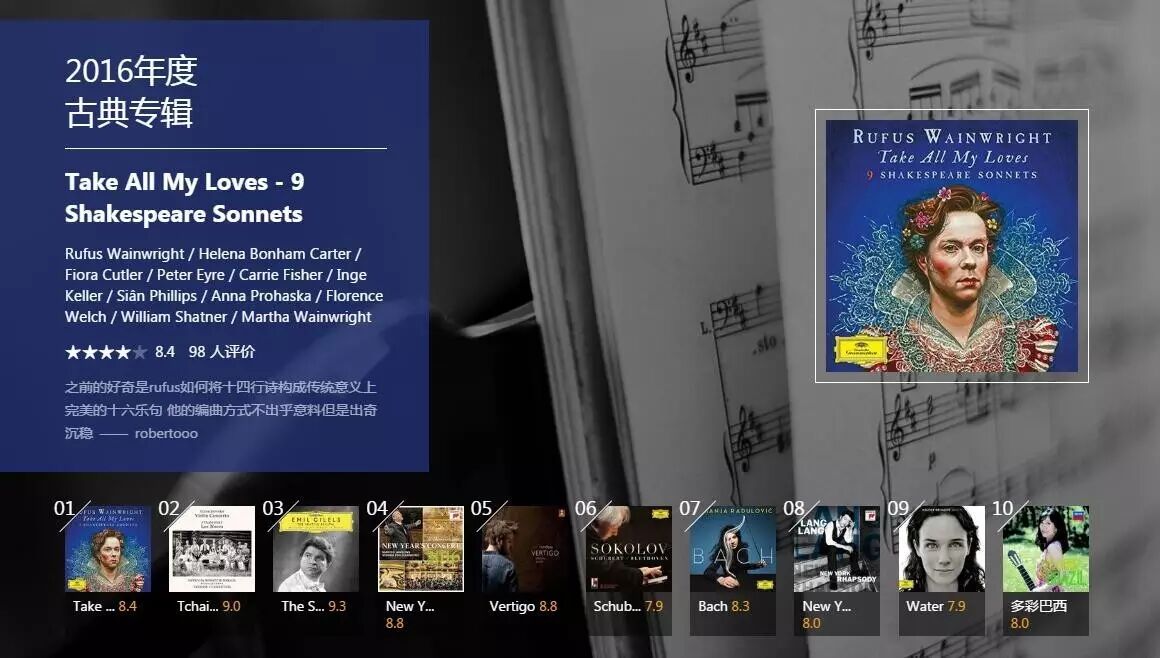The width and height of the screenshot is (1160, 658).
Task: Click the "Vertigo 8.8" caption
Action: coord(523,606)
